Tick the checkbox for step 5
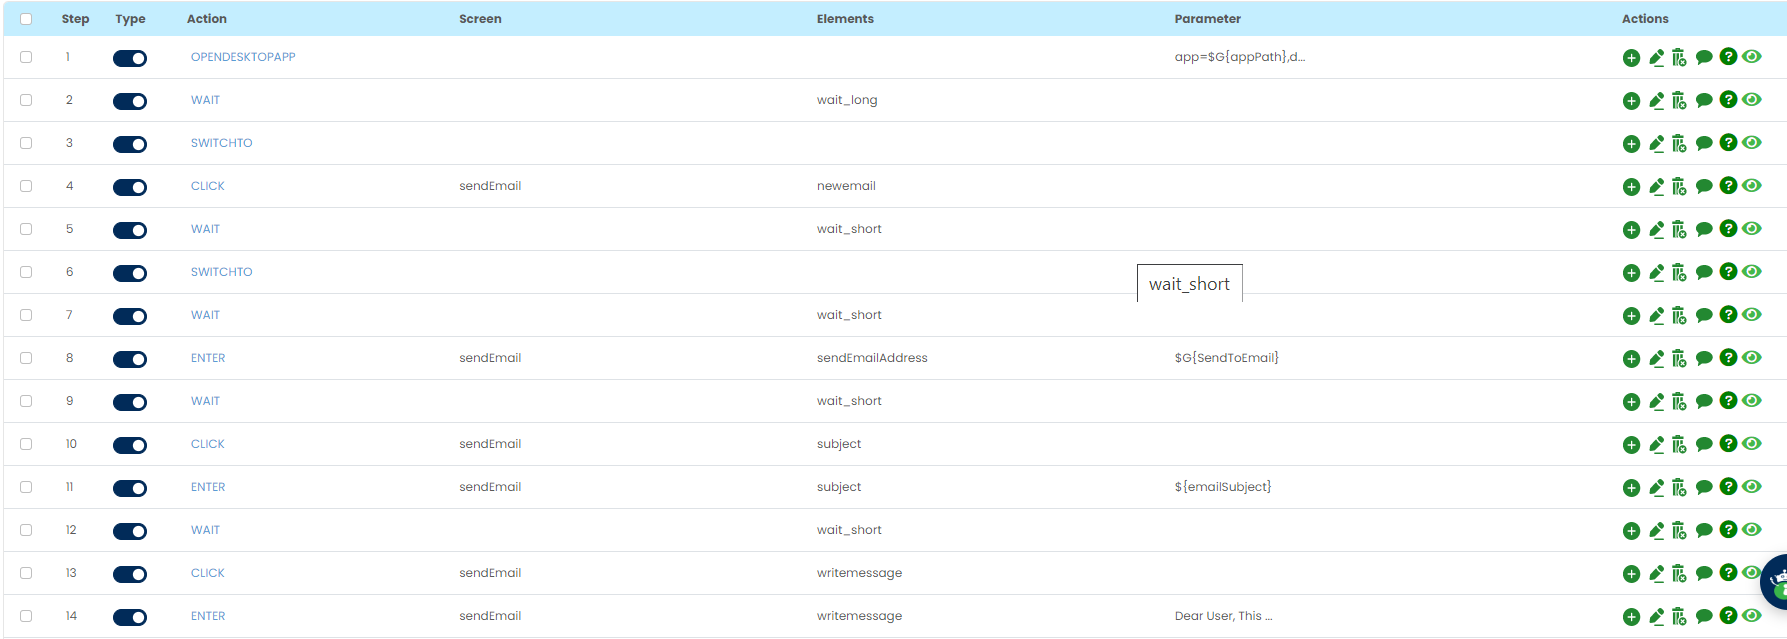Image resolution: width=1787 pixels, height=639 pixels. [26, 229]
